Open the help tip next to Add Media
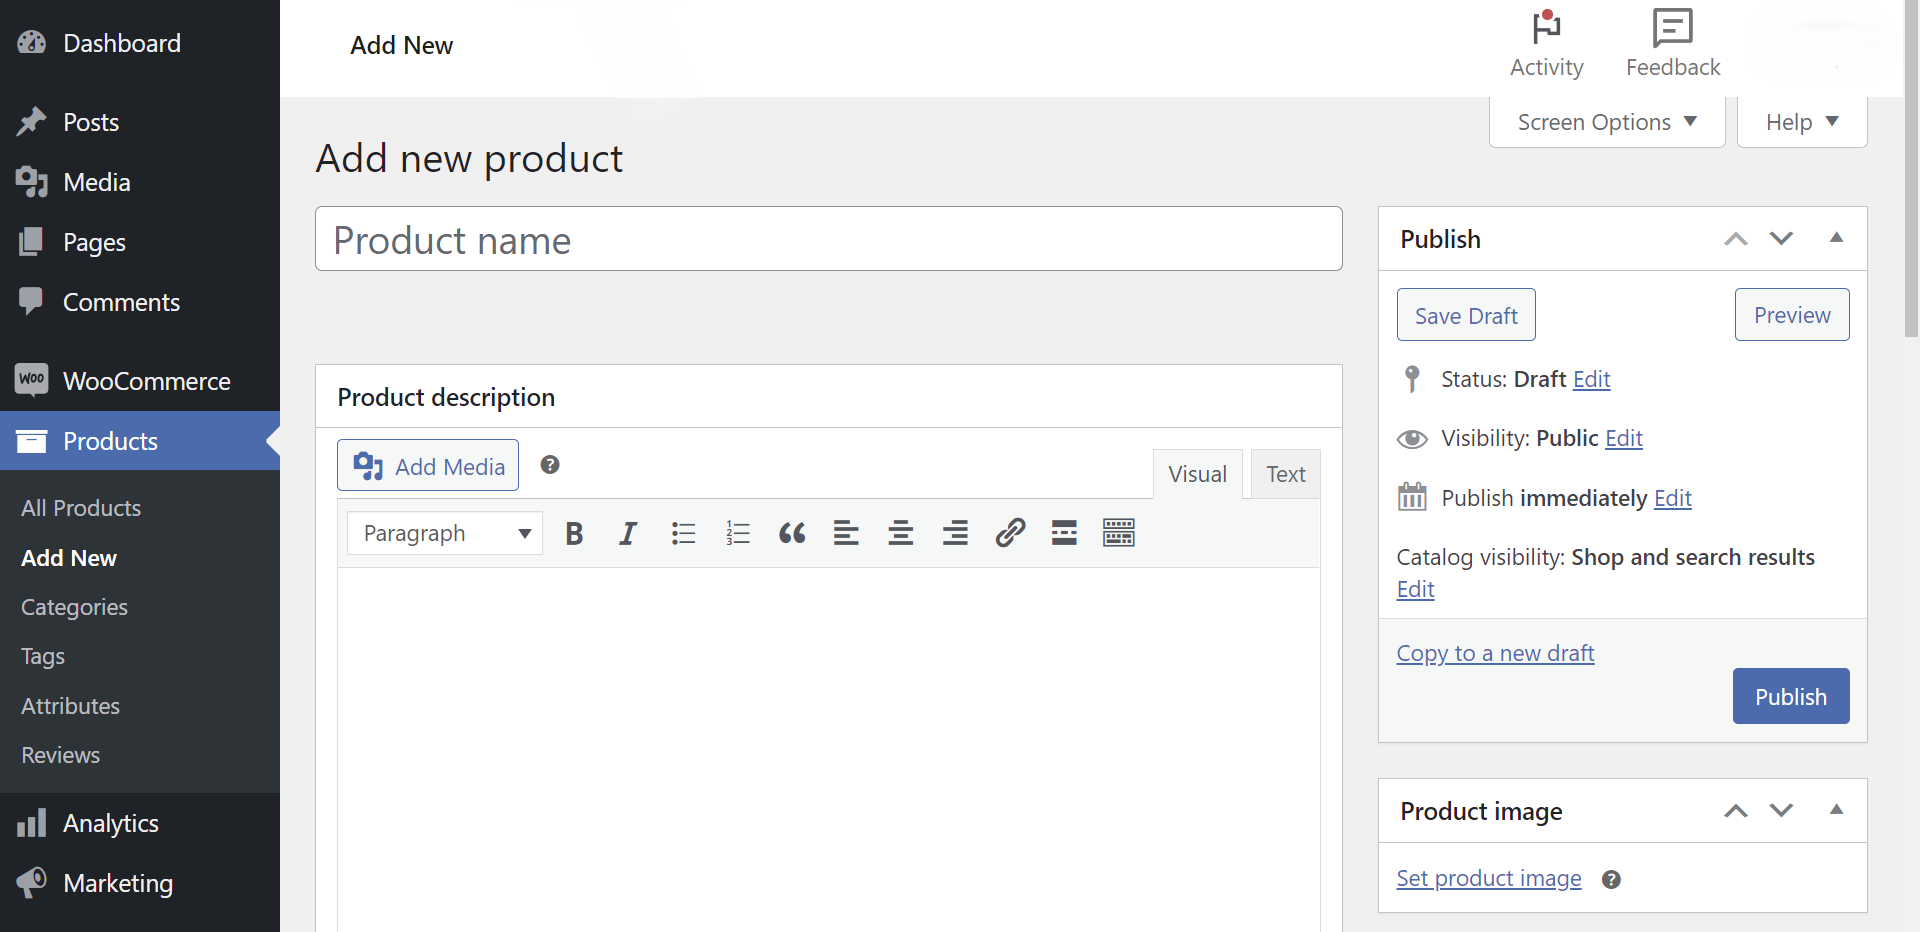The height and width of the screenshot is (932, 1920). pyautogui.click(x=550, y=465)
